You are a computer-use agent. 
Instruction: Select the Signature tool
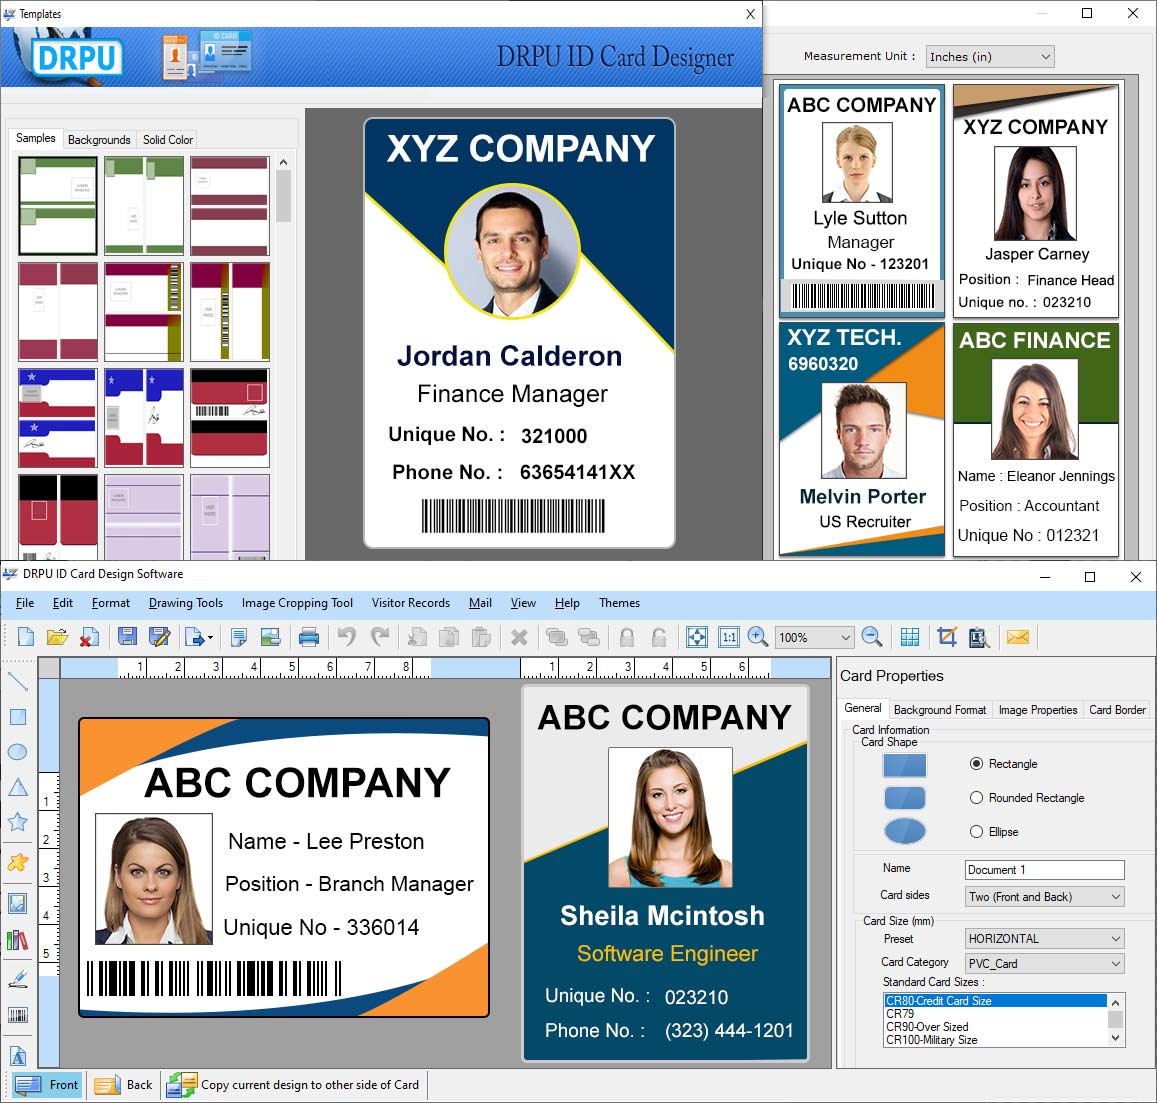17,977
